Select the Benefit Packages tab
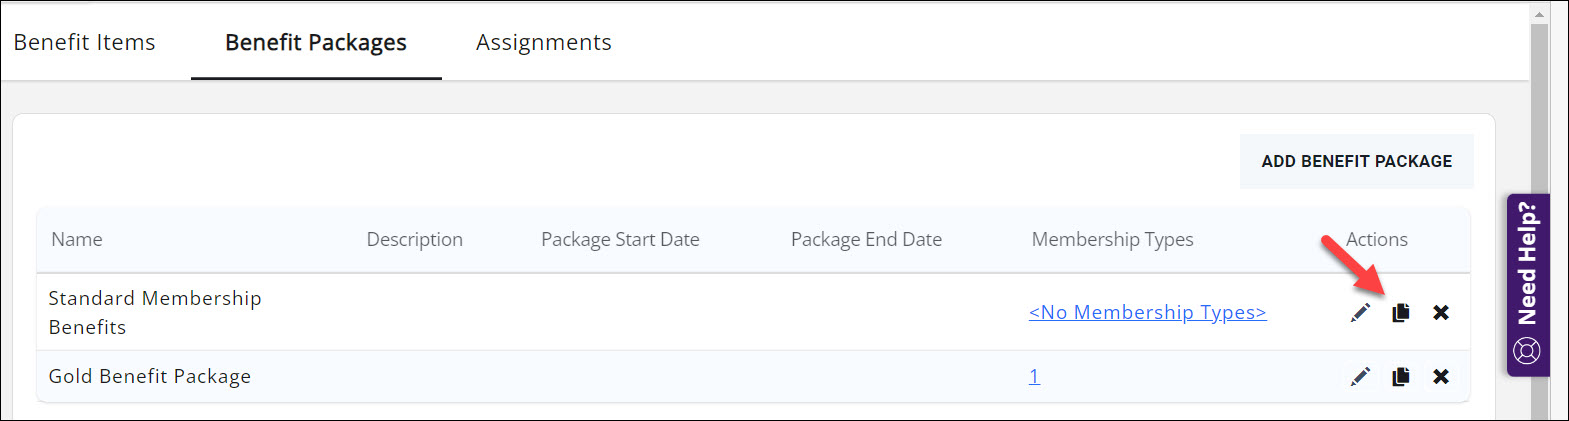This screenshot has height=421, width=1569. click(316, 42)
